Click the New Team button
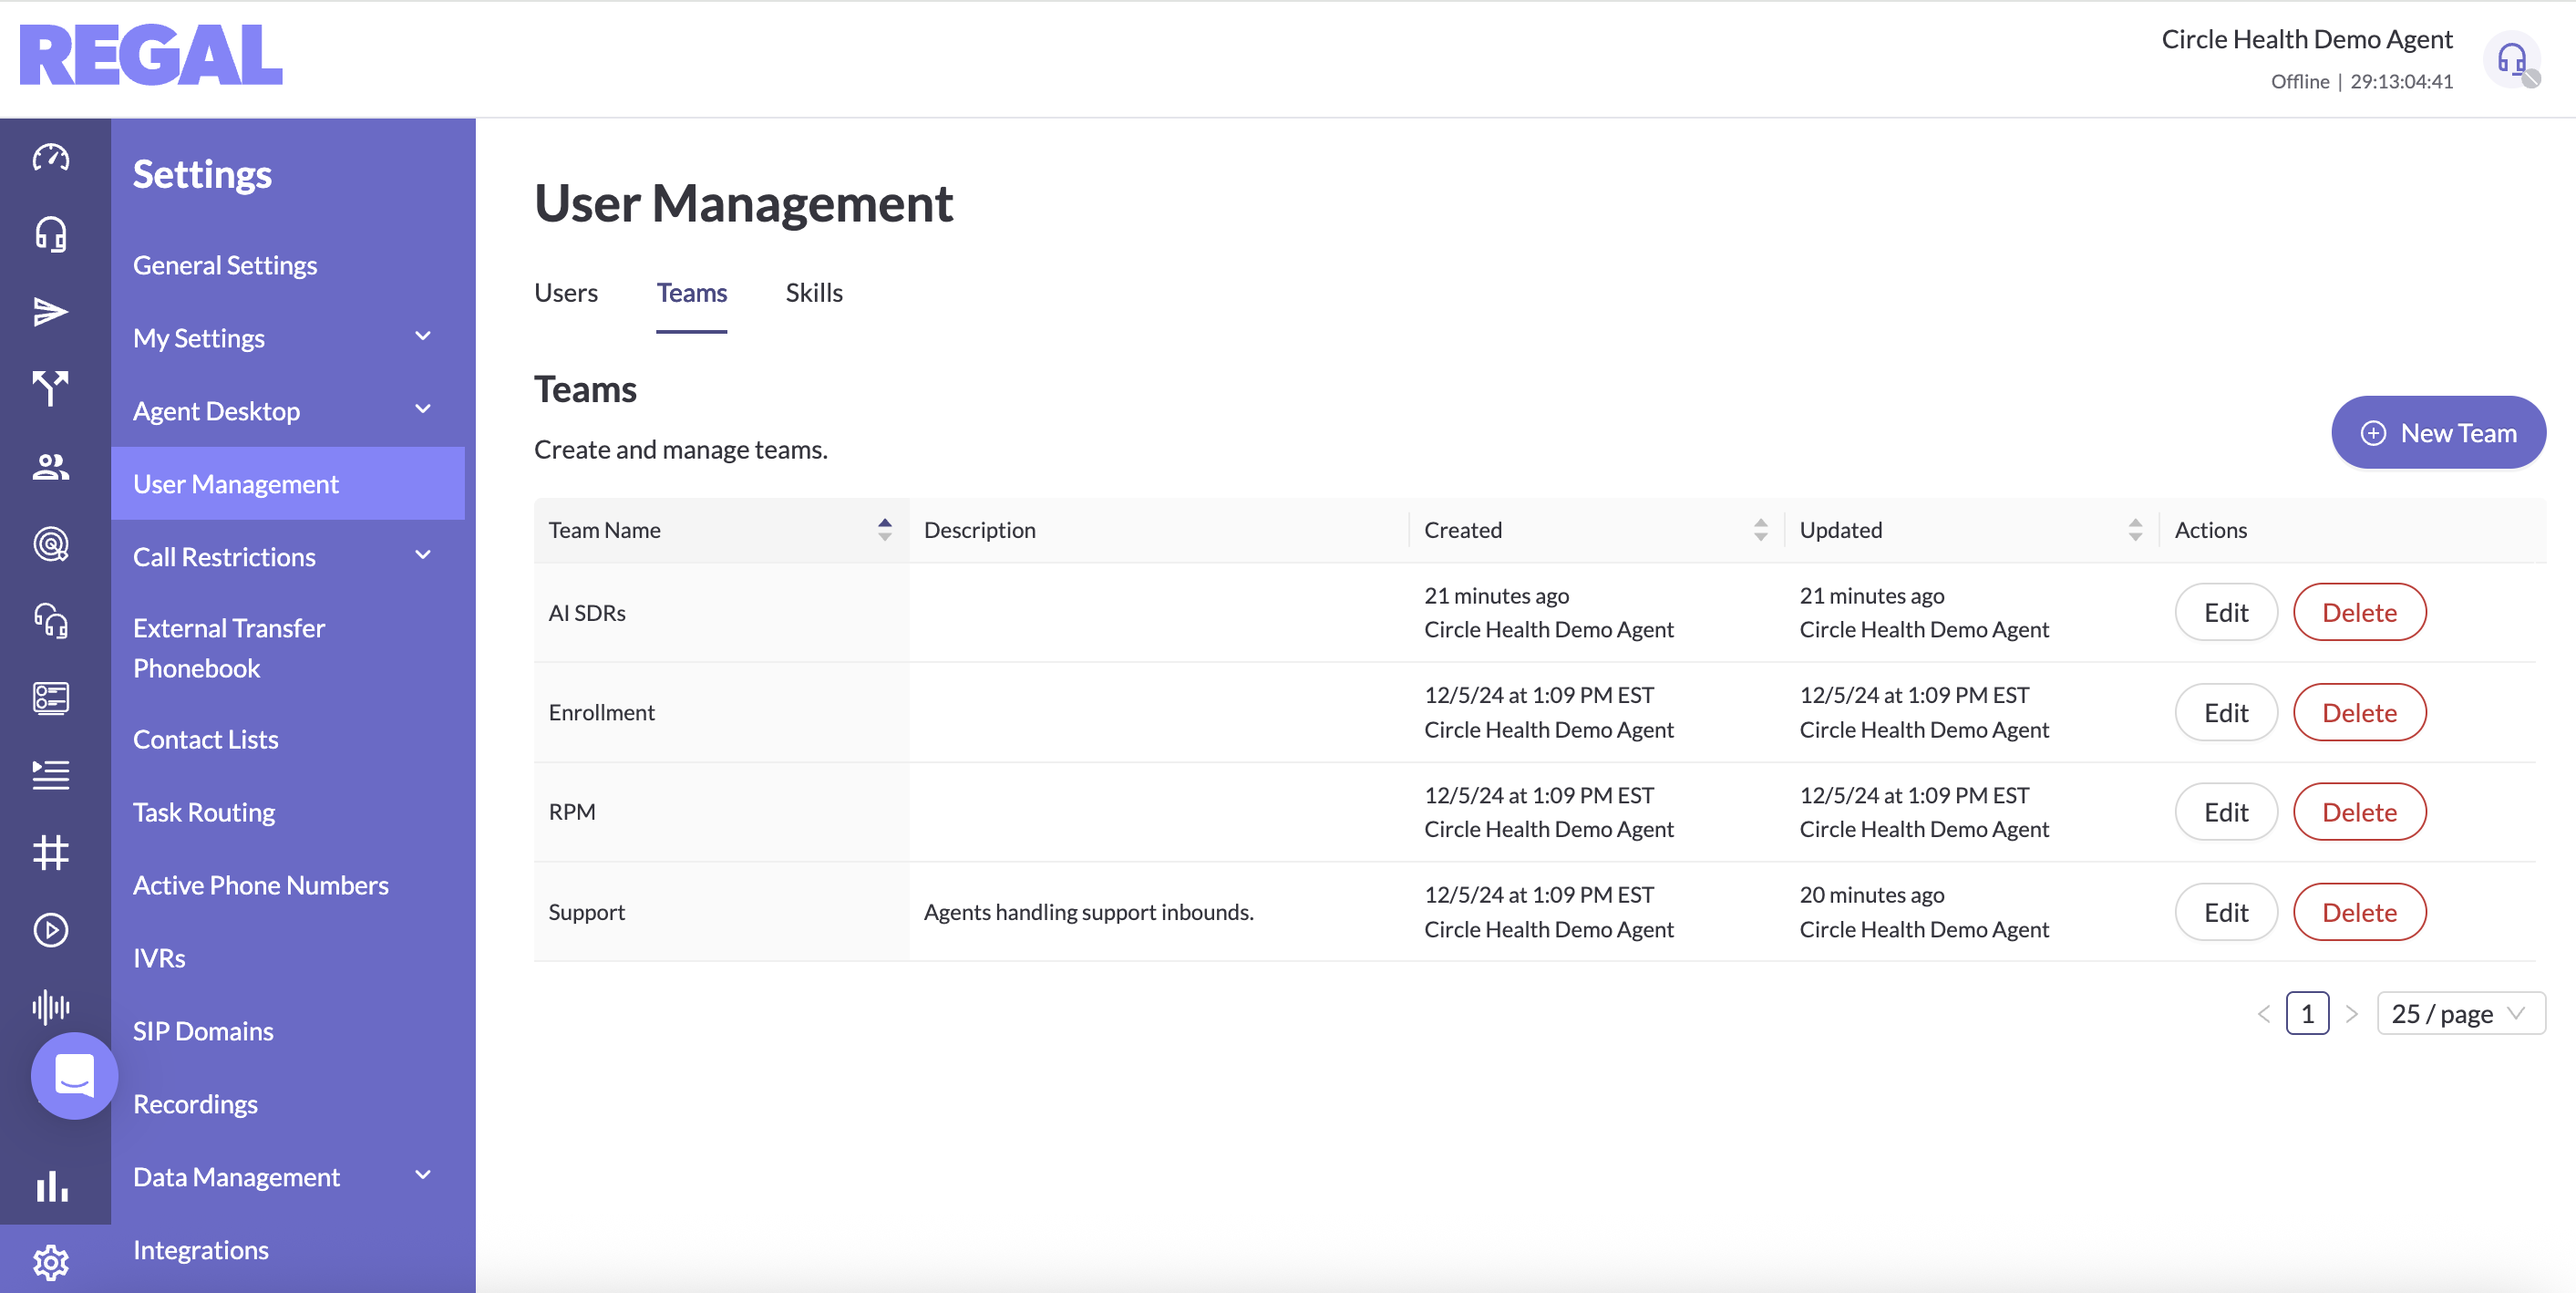The width and height of the screenshot is (2576, 1293). click(2438, 433)
